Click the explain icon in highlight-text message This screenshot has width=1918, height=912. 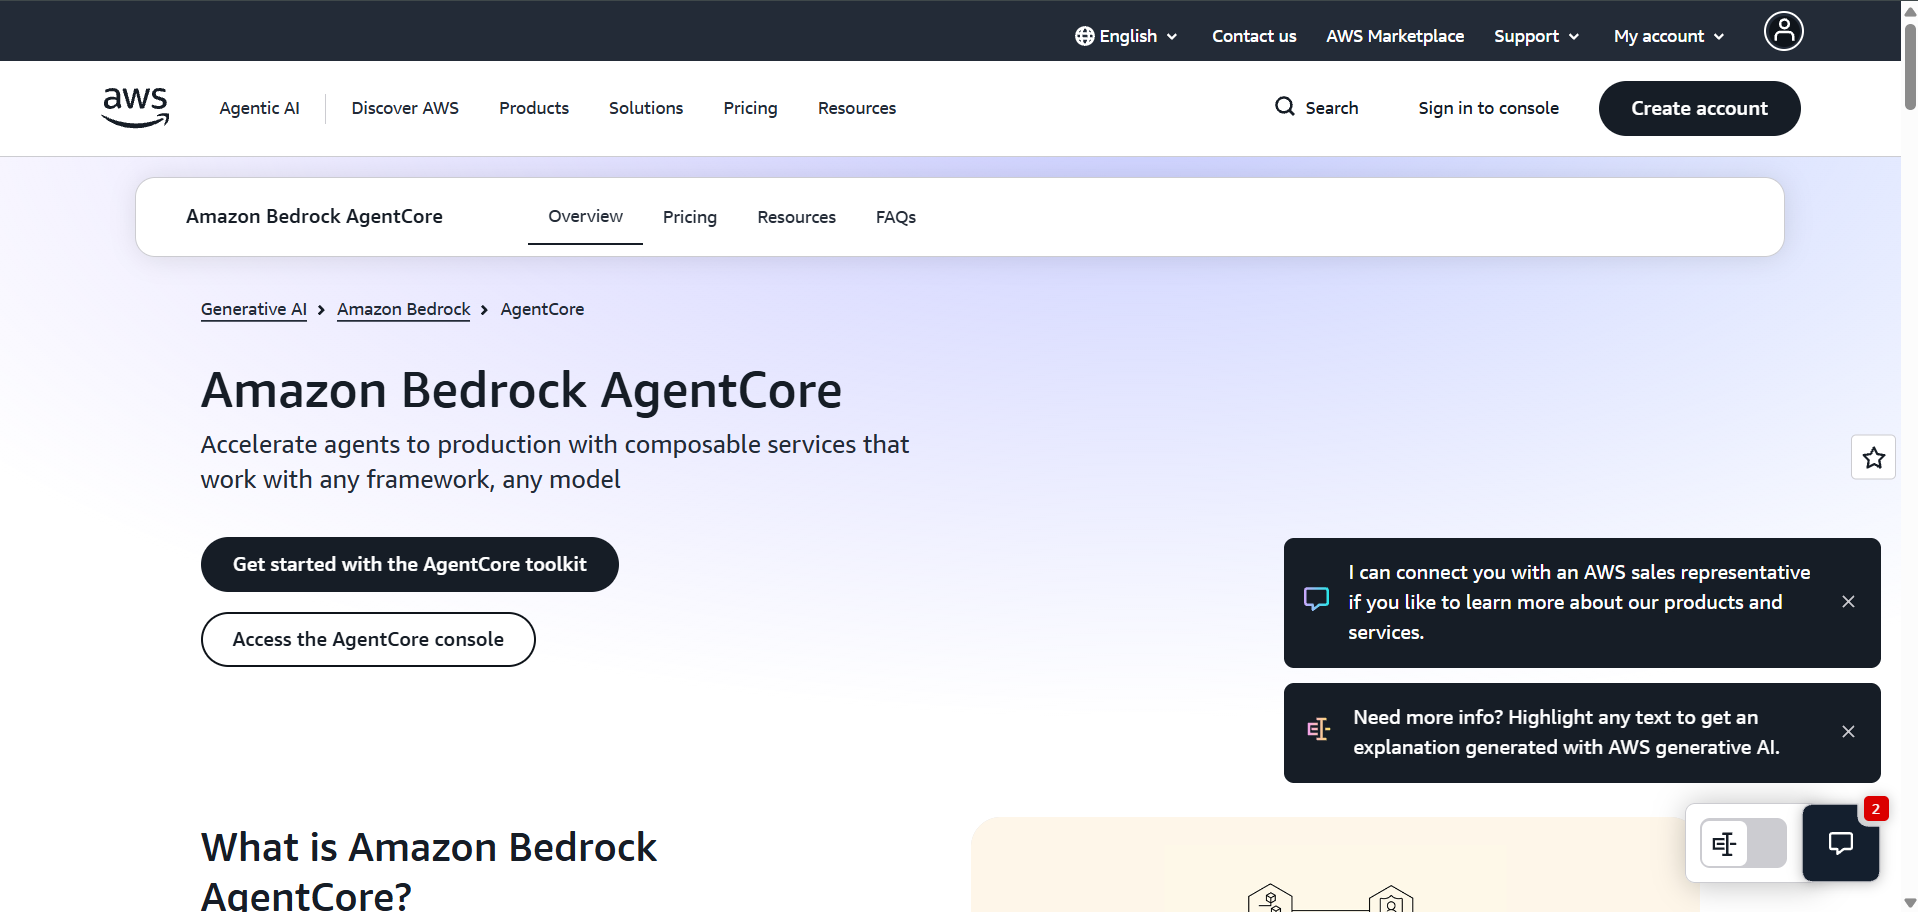tap(1318, 730)
